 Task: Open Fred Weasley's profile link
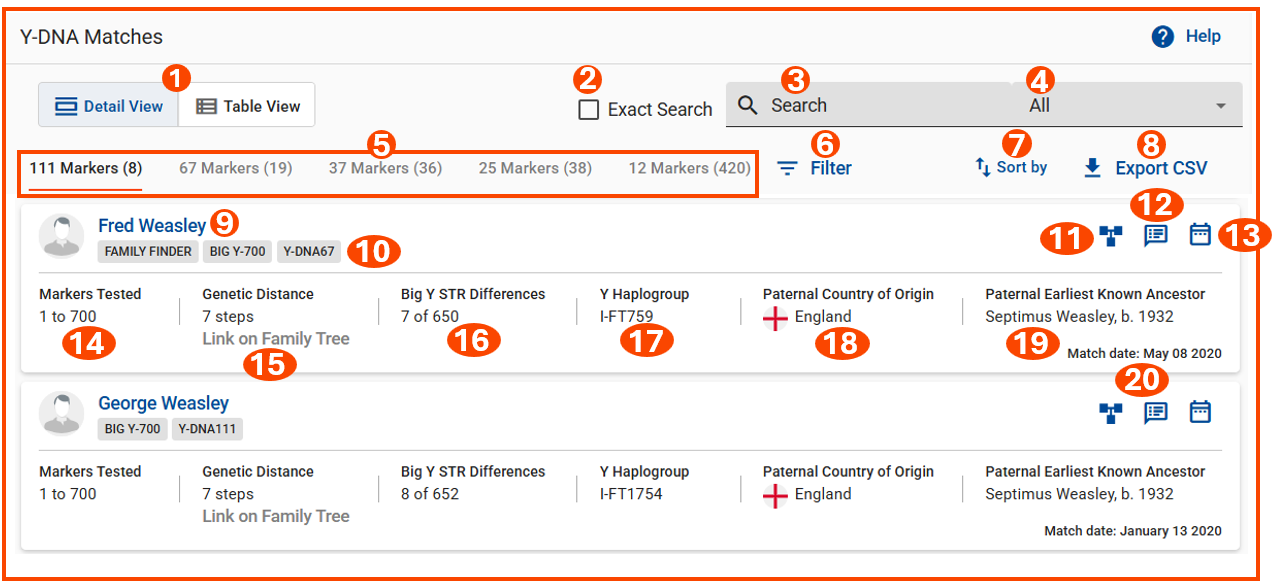pyautogui.click(x=152, y=226)
